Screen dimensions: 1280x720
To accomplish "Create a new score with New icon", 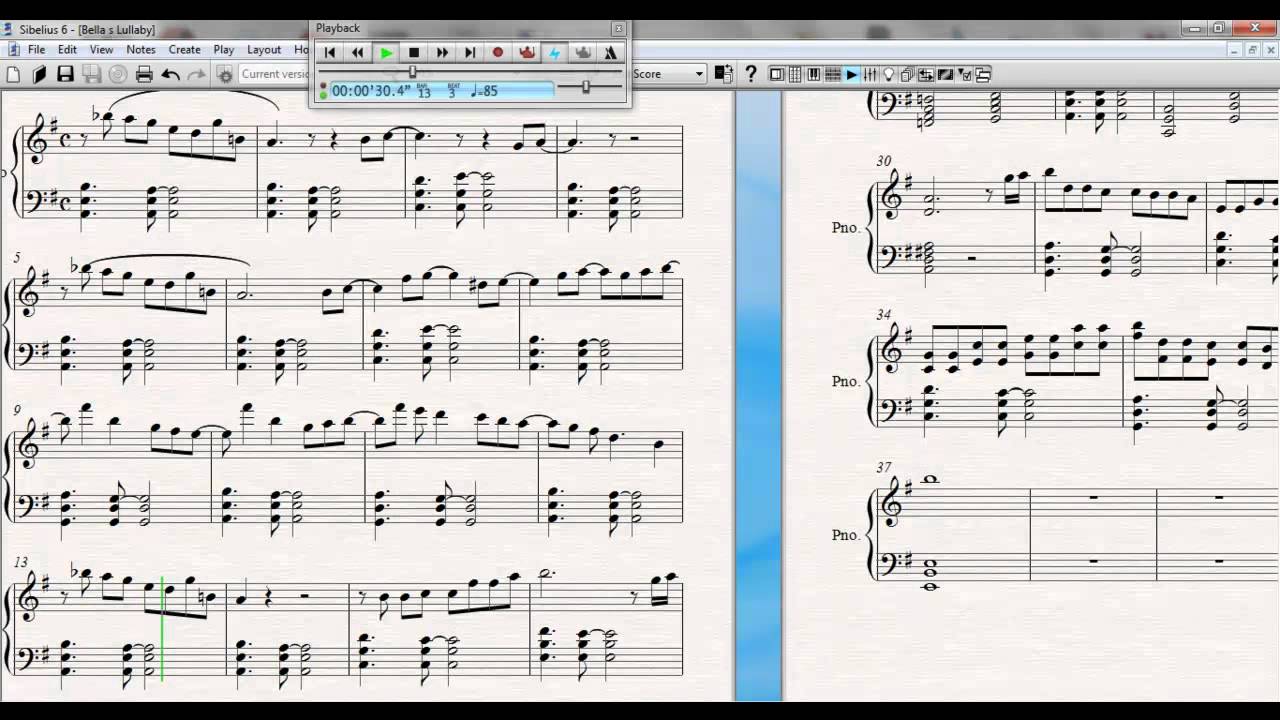I will (14, 74).
